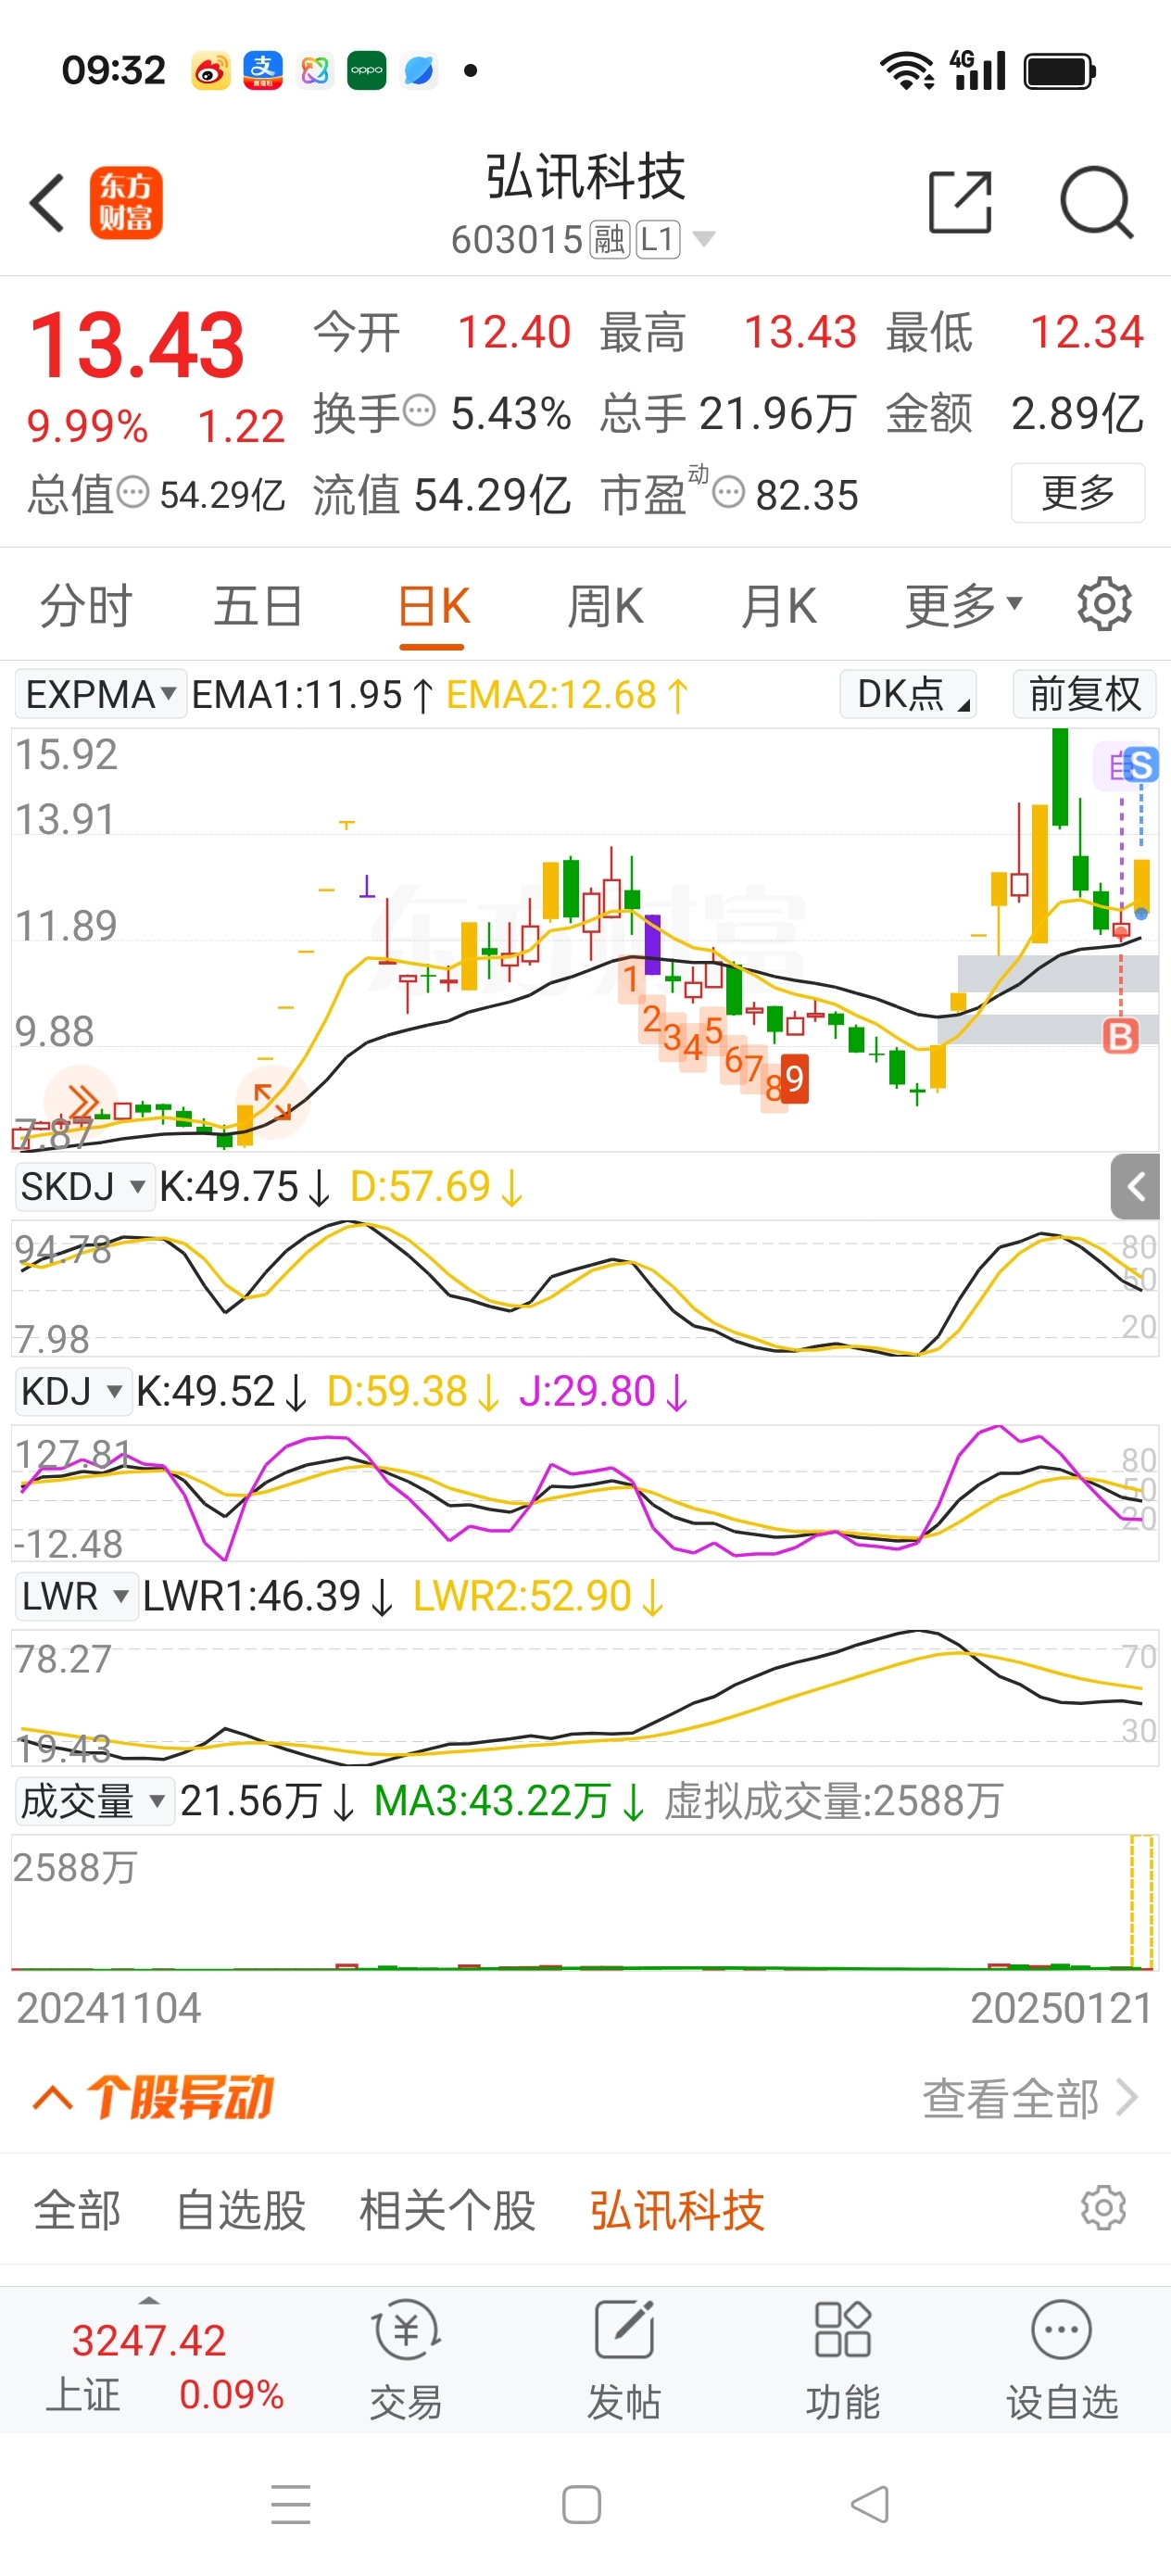Viewport: 1171px width, 2576px height.
Task: Tap the current price 13.43
Action: click(137, 345)
